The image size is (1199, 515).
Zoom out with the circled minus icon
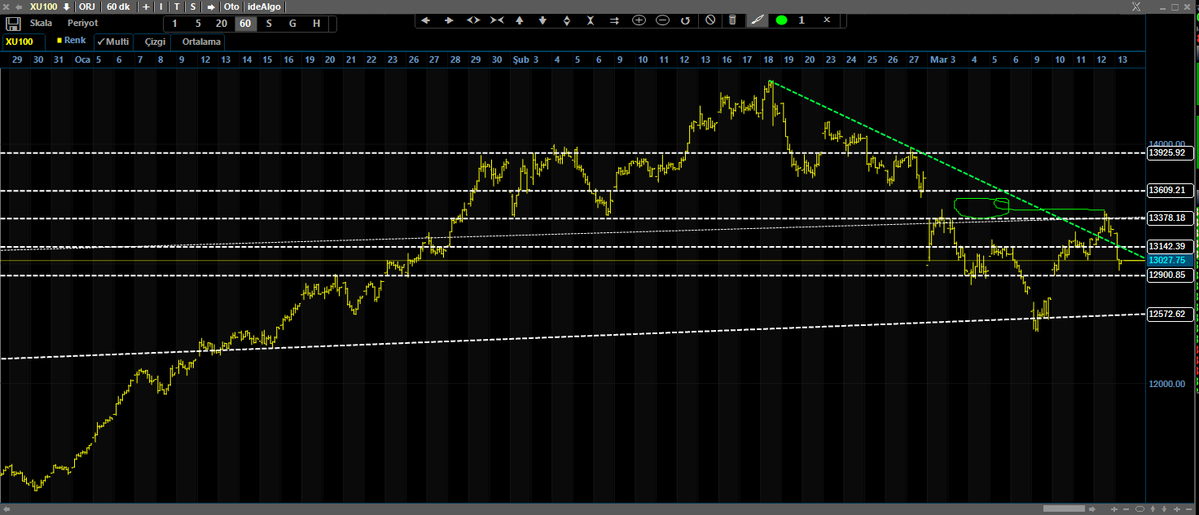[x=662, y=20]
